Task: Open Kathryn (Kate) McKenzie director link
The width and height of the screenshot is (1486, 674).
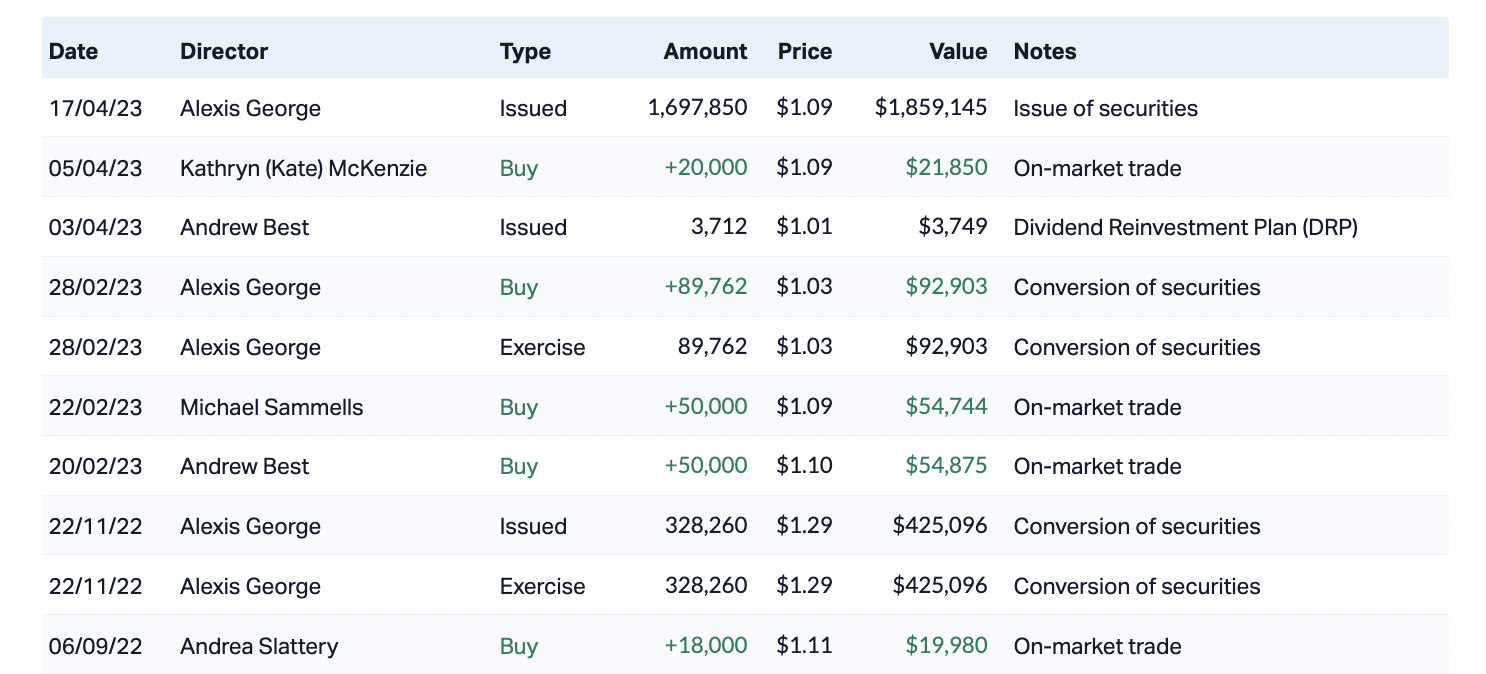Action: [x=303, y=168]
